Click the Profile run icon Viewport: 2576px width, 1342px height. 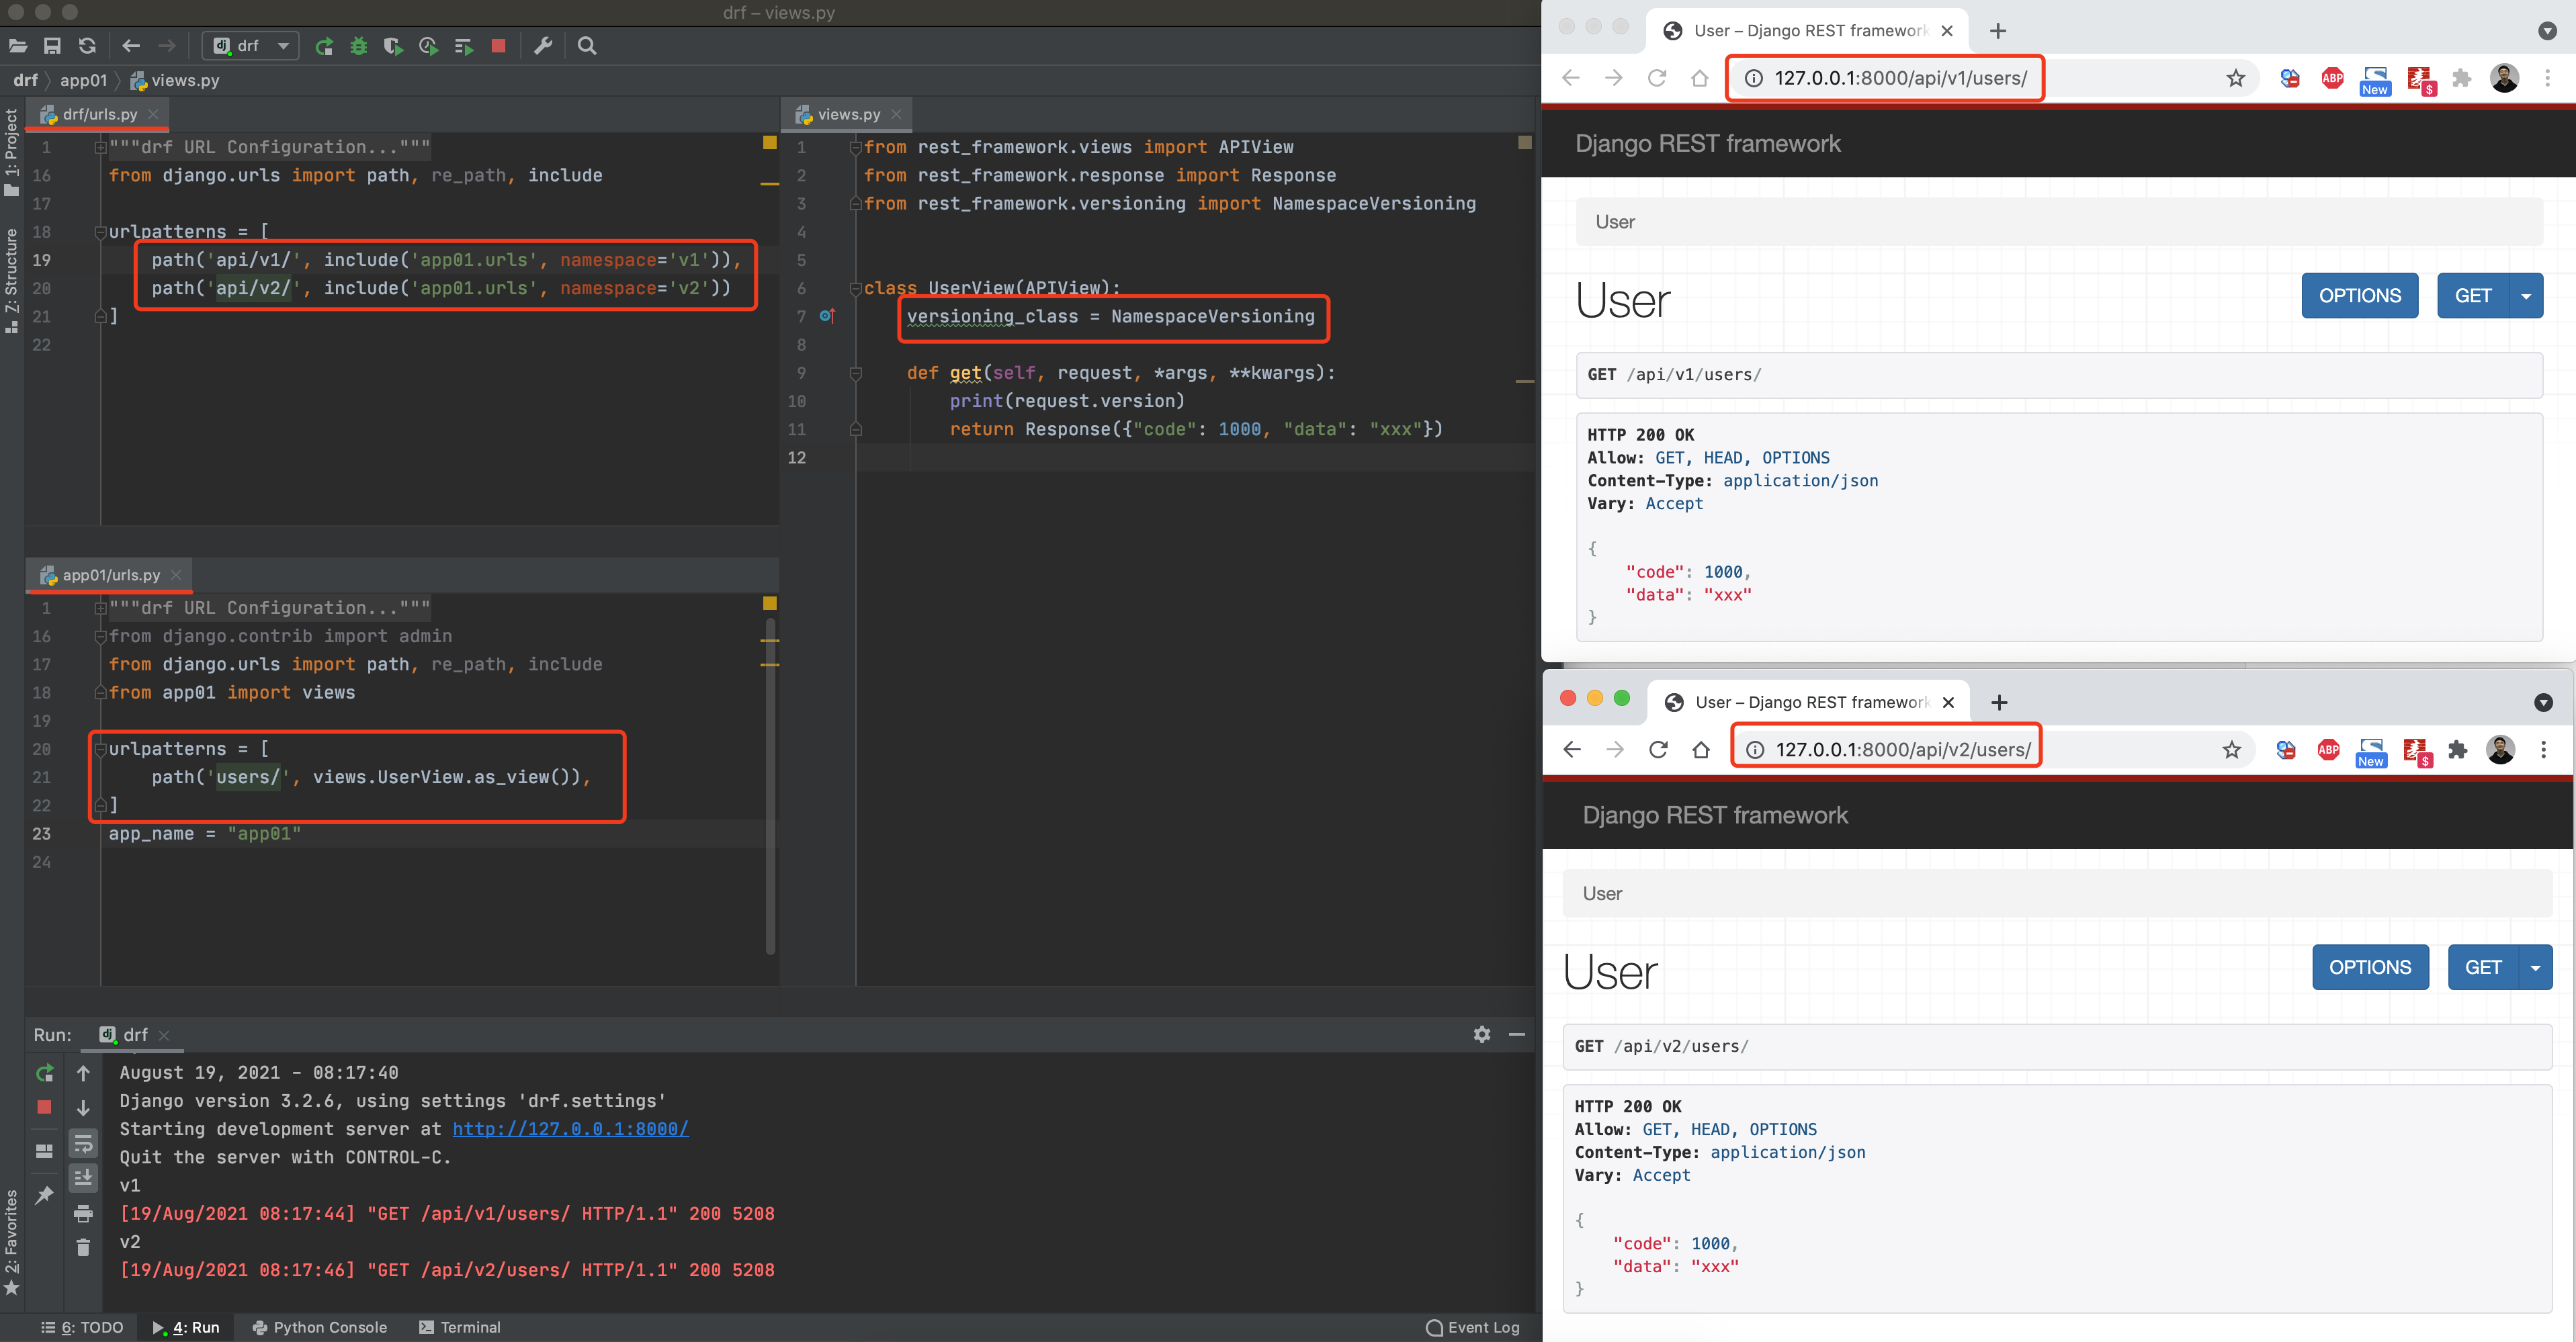pos(428,46)
